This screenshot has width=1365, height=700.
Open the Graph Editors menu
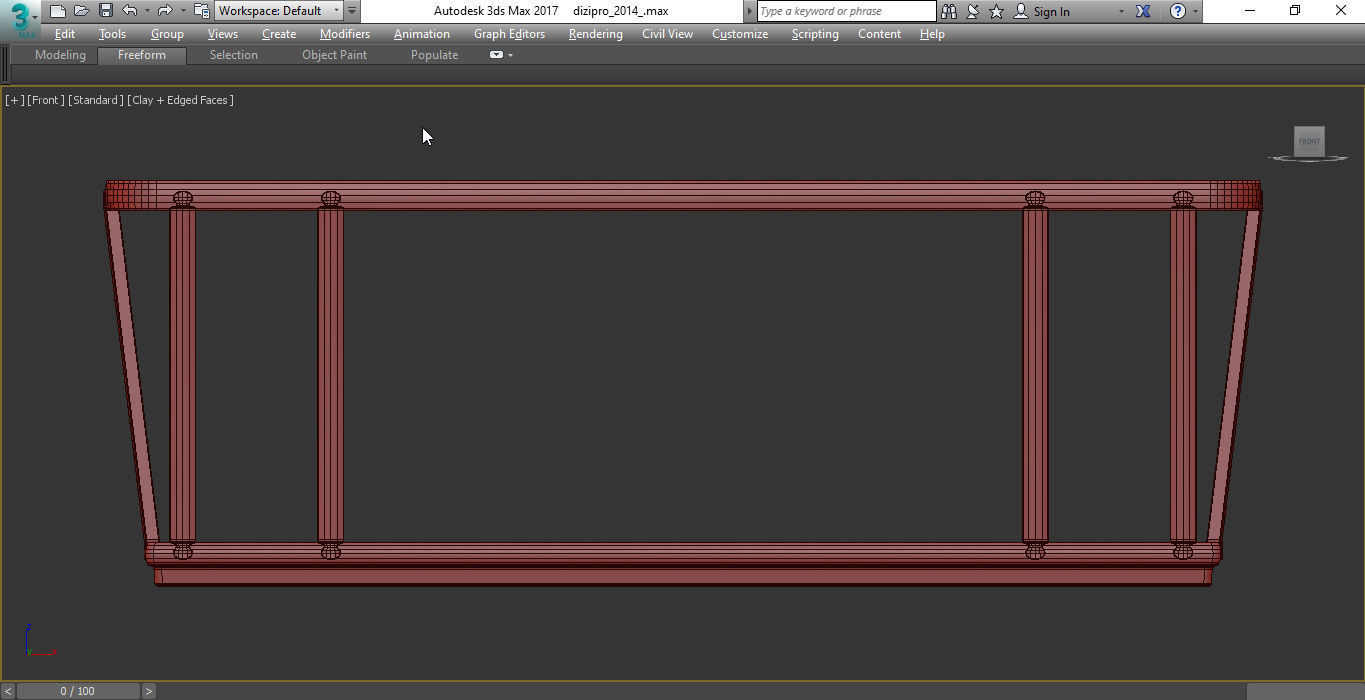(509, 34)
